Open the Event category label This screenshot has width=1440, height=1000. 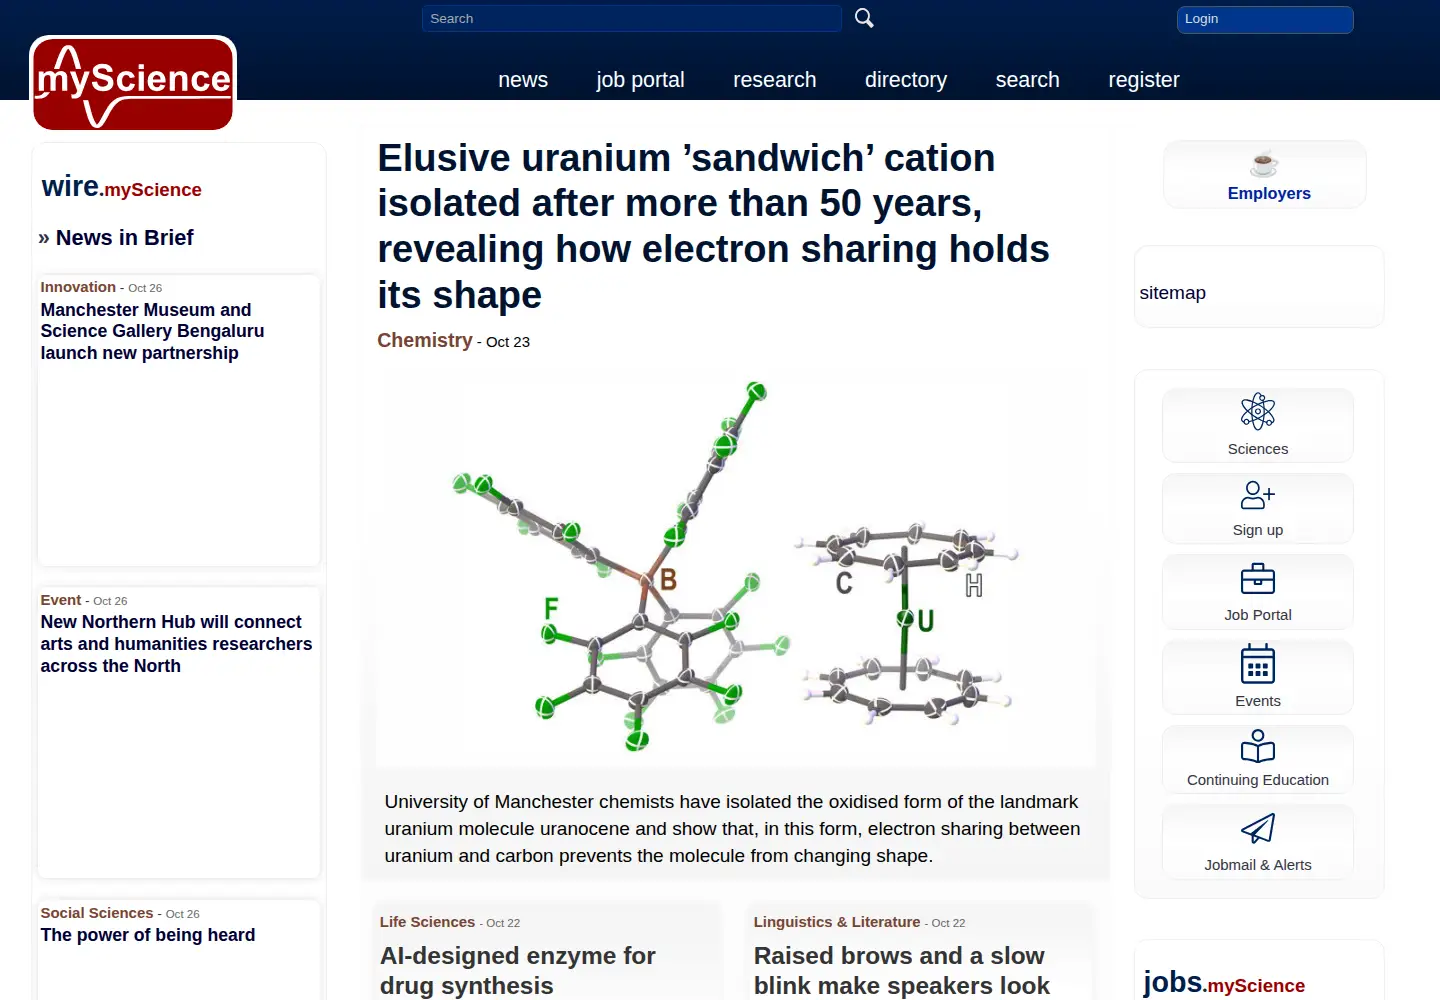click(61, 600)
